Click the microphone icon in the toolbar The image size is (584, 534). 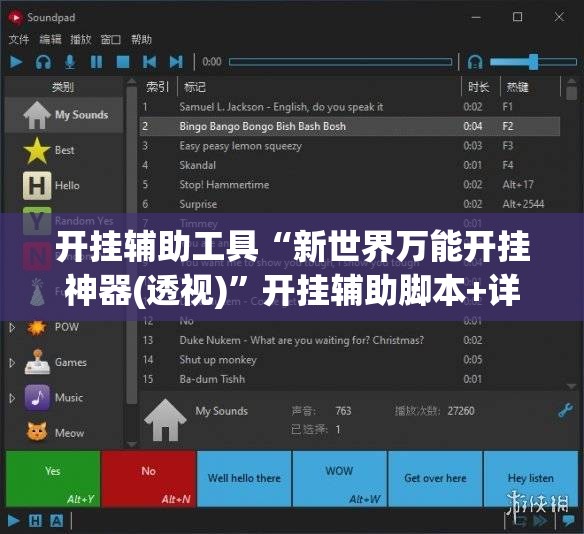(x=70, y=62)
